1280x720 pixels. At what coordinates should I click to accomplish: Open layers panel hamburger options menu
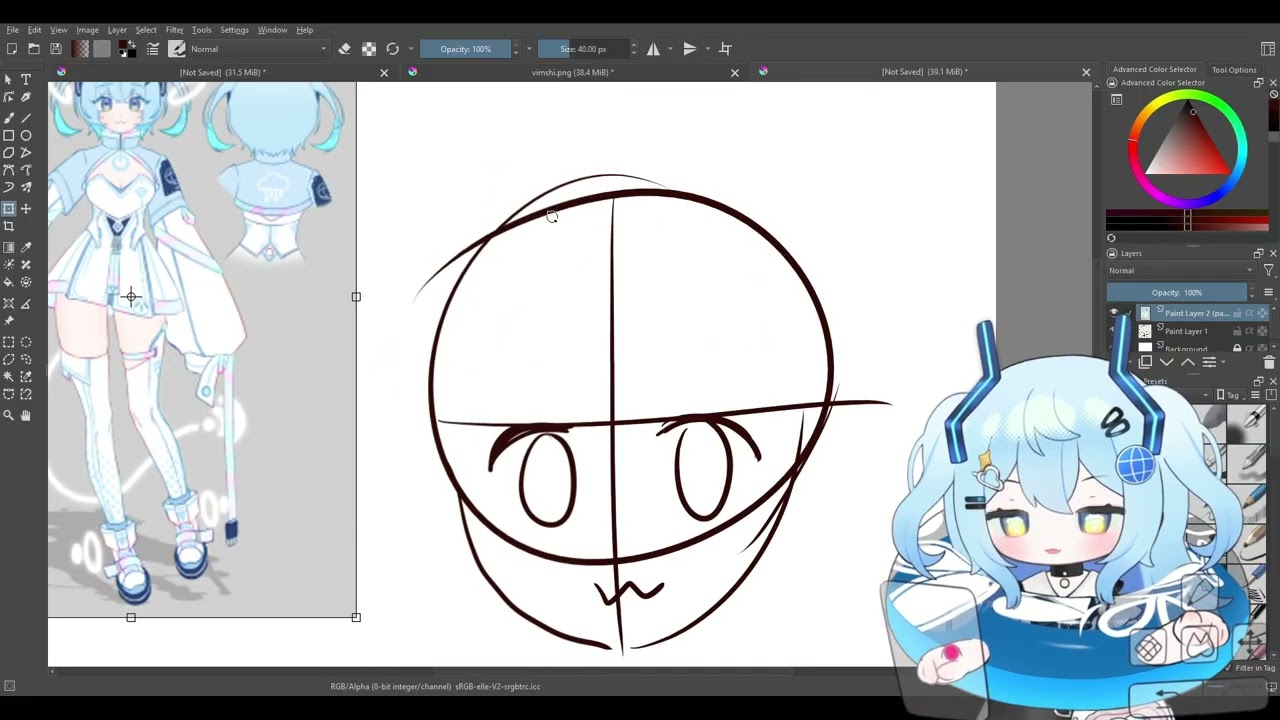(x=1268, y=292)
